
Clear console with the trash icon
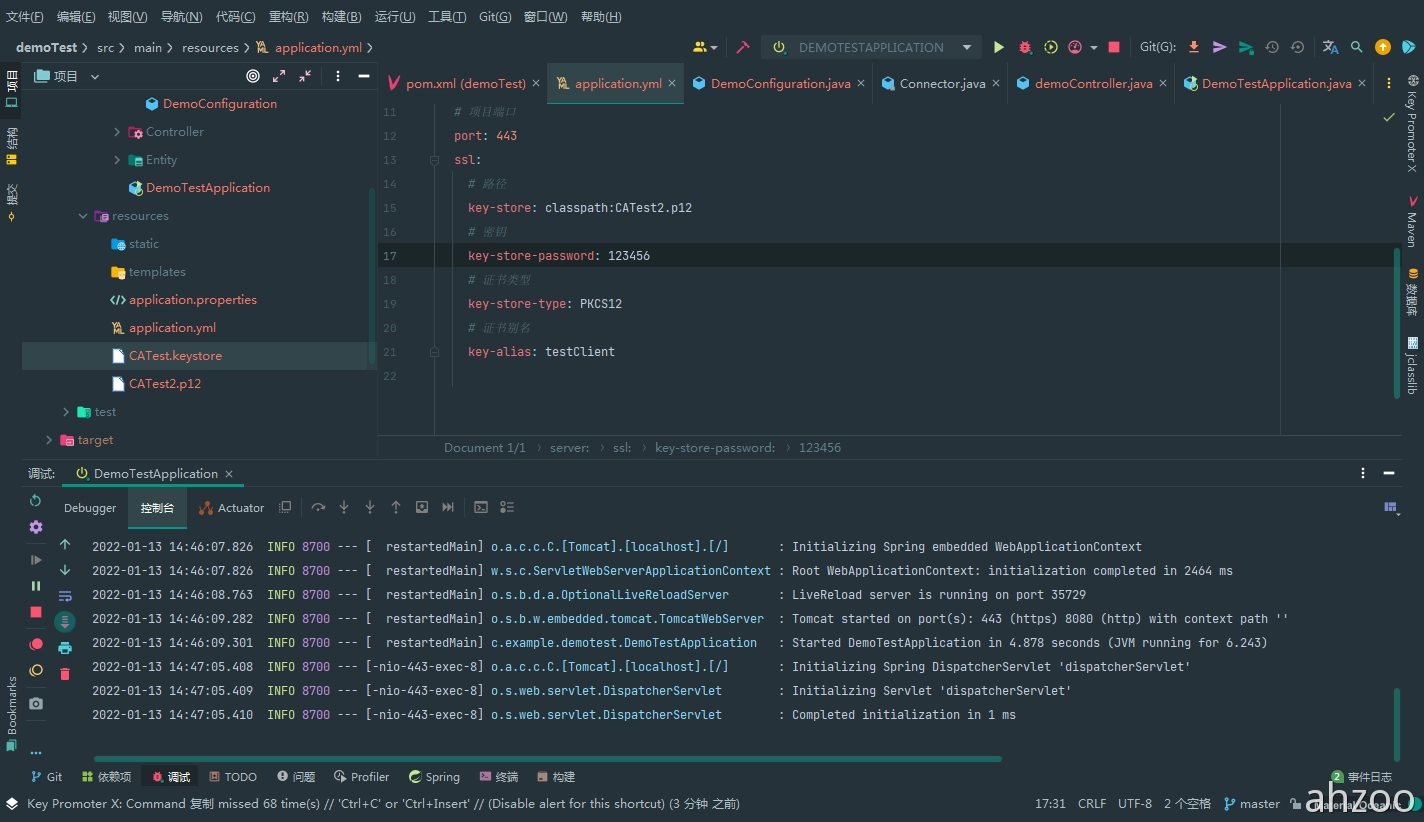[x=65, y=674]
